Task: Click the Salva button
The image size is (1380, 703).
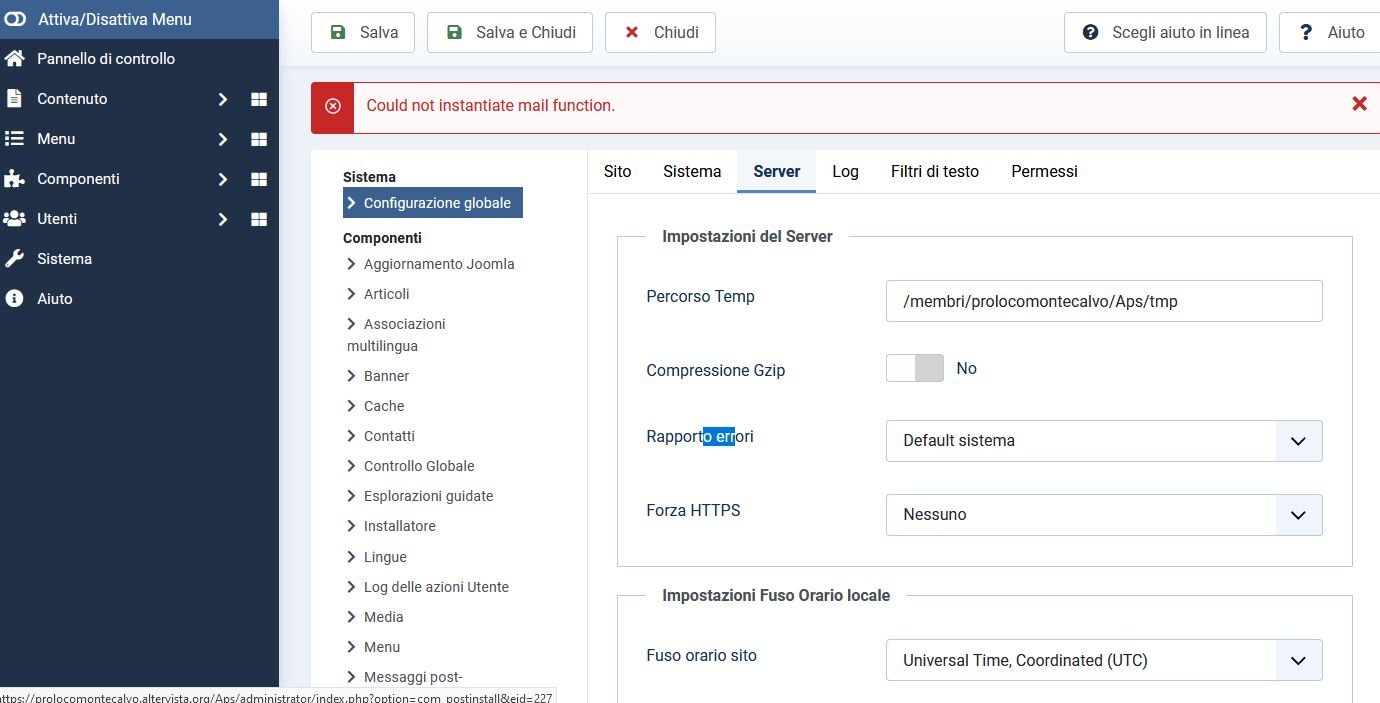Action: (363, 32)
